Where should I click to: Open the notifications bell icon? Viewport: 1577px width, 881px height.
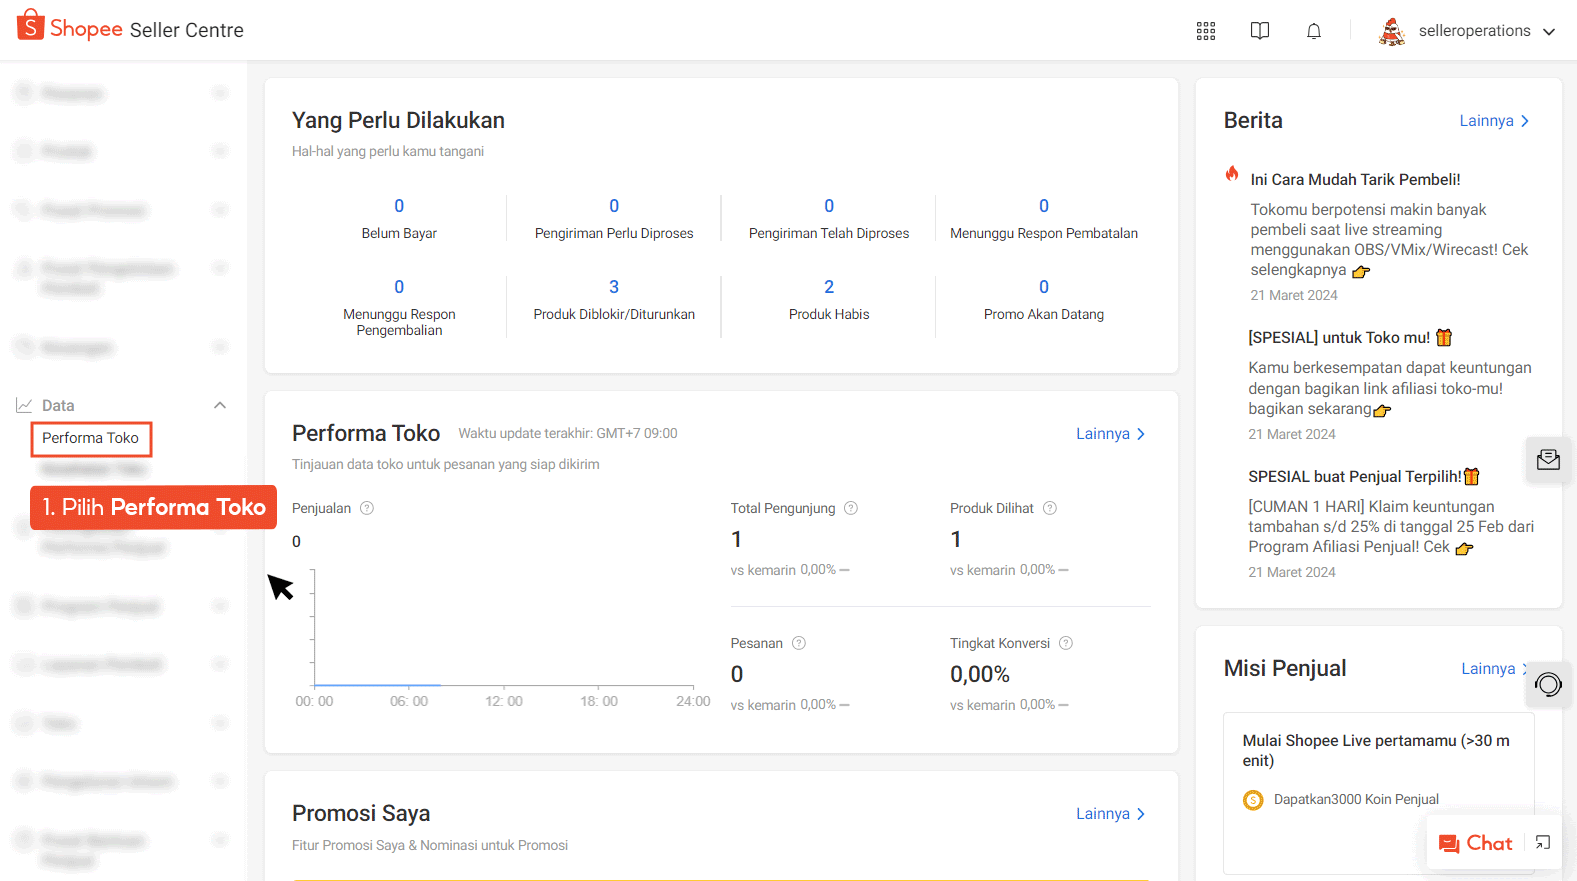pos(1314,31)
